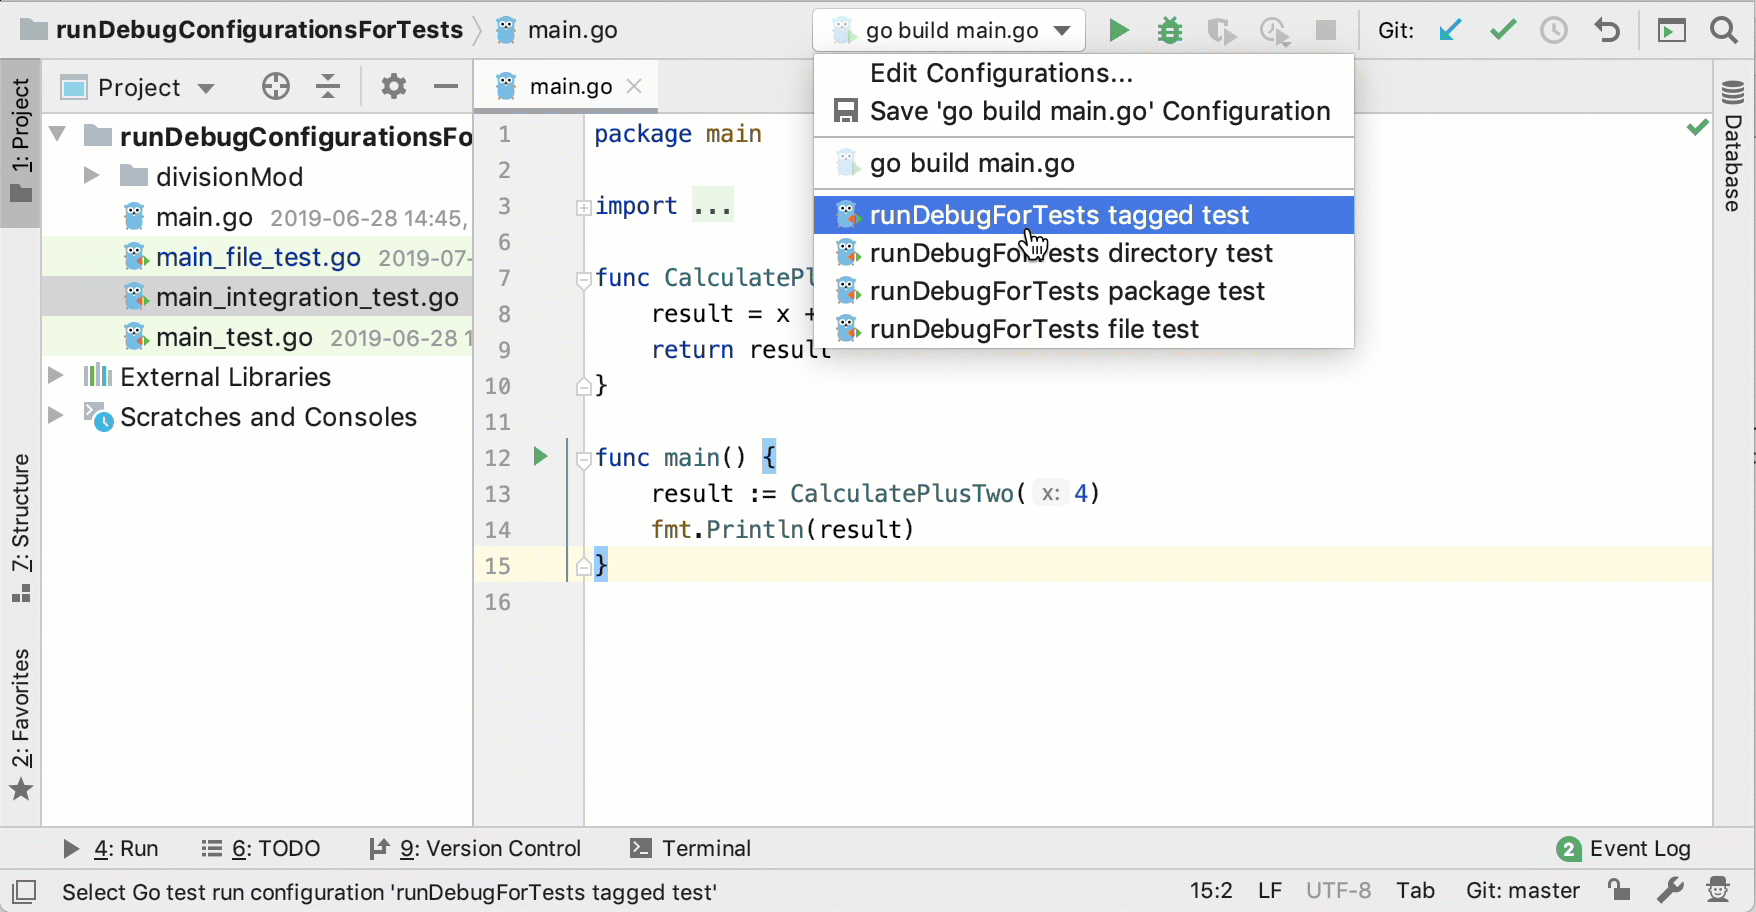The image size is (1756, 912).
Task: Open the run configuration dropdown
Action: (x=1062, y=30)
